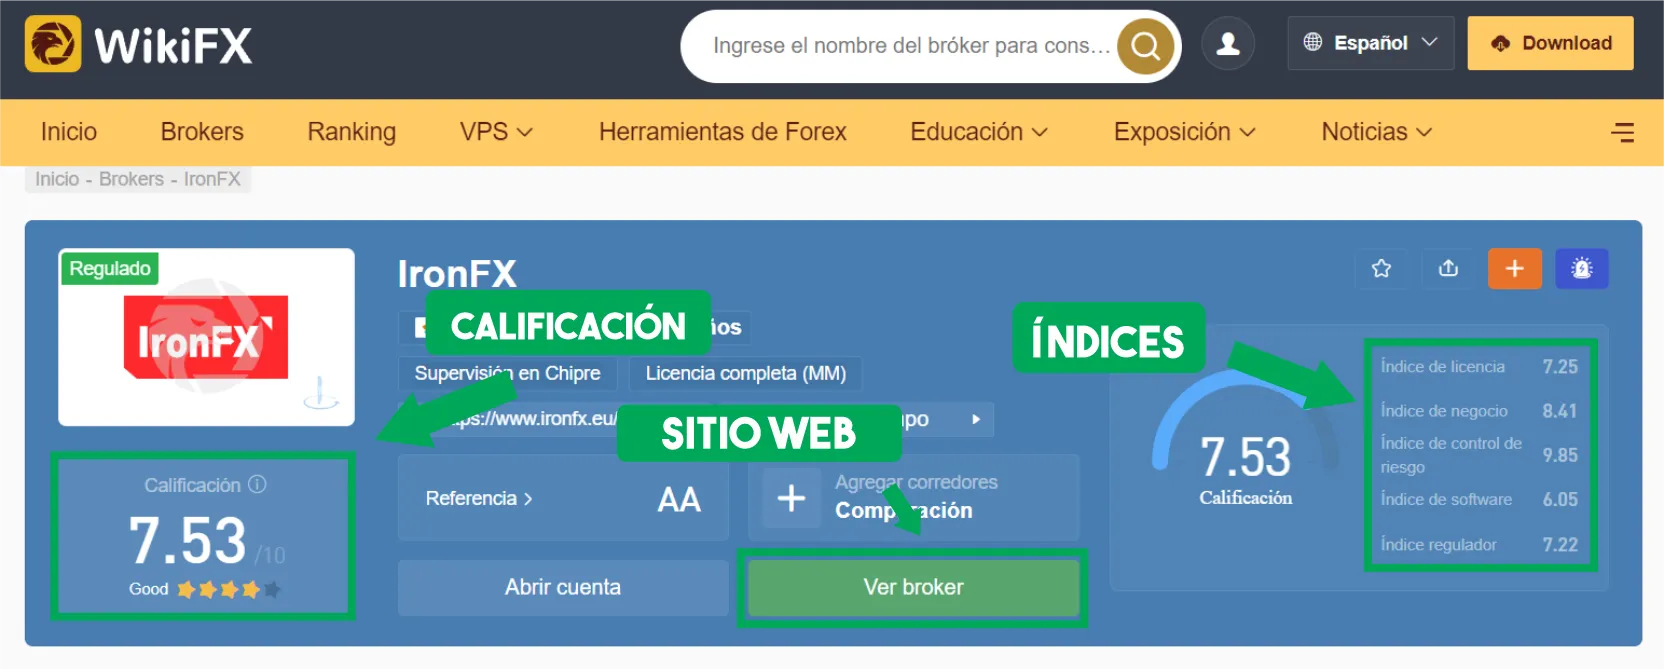Click the IronFX broker title
The height and width of the screenshot is (669, 1664).
[457, 273]
